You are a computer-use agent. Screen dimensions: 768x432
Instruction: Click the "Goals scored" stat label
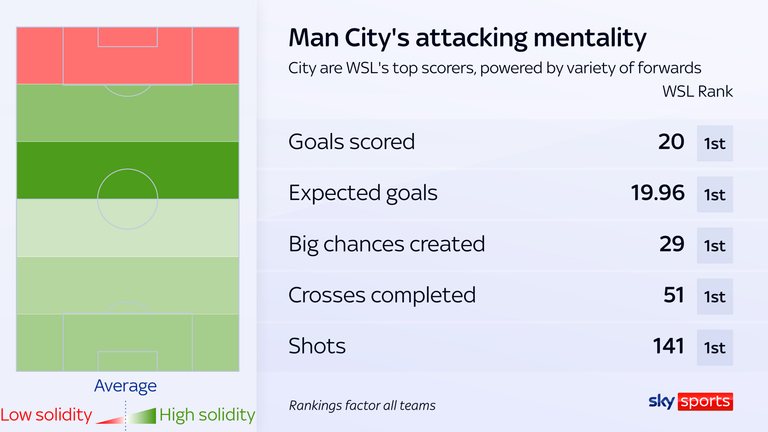point(351,143)
